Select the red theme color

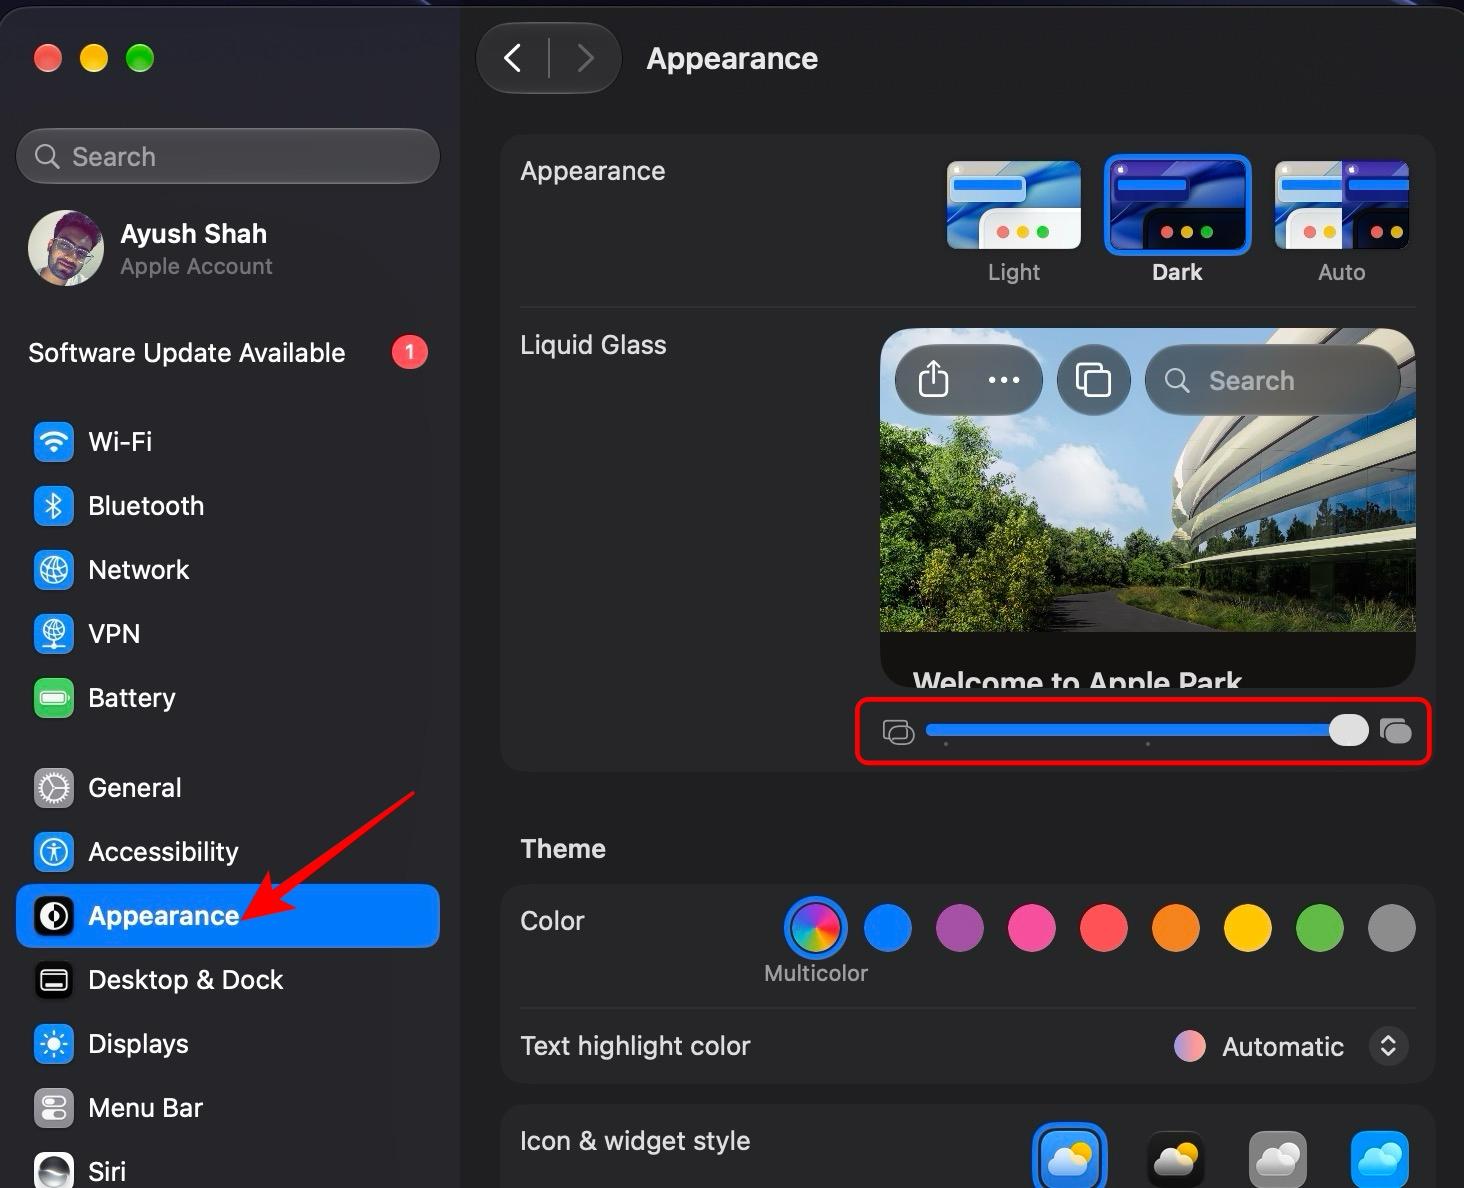coord(1104,928)
